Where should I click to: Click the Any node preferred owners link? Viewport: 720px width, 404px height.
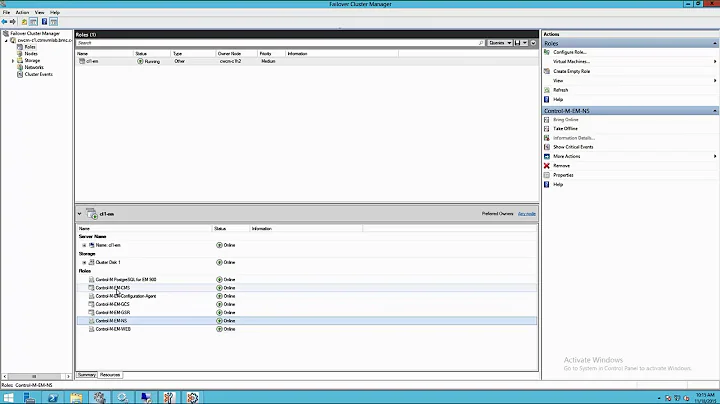[527, 214]
